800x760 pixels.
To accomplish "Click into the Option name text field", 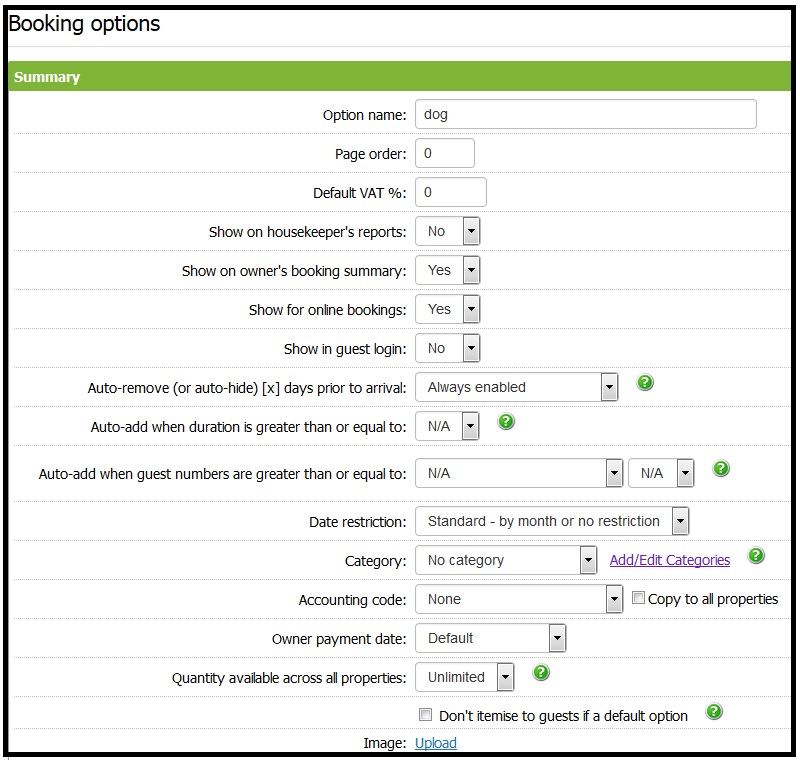I will [x=585, y=114].
